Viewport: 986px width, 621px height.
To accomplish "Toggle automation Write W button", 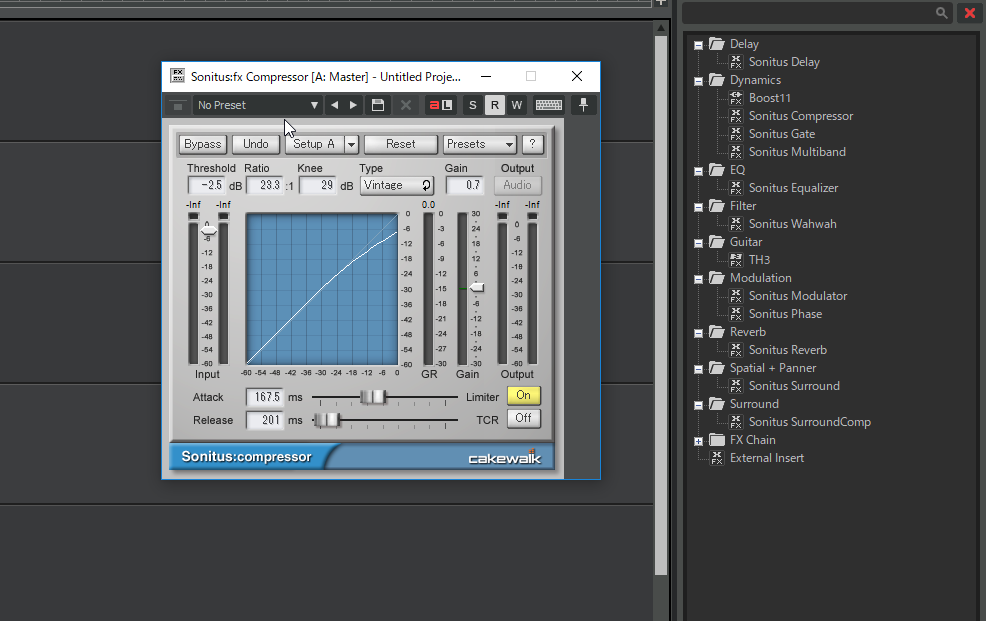I will [517, 105].
